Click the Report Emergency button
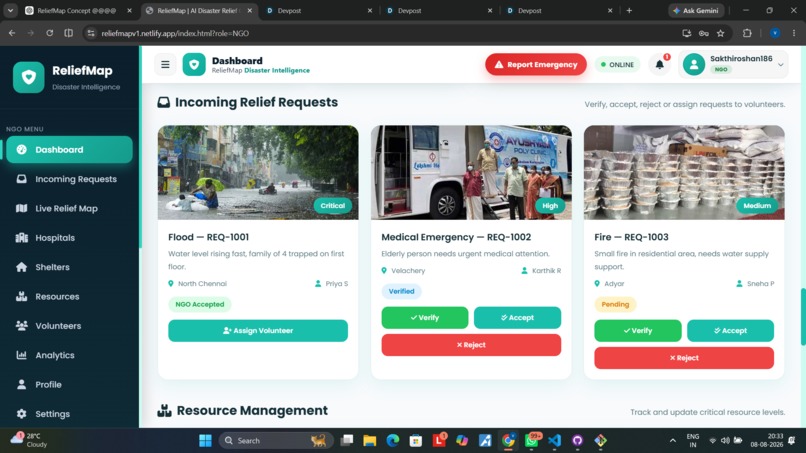Viewport: 806px width, 453px height. pyautogui.click(x=536, y=64)
